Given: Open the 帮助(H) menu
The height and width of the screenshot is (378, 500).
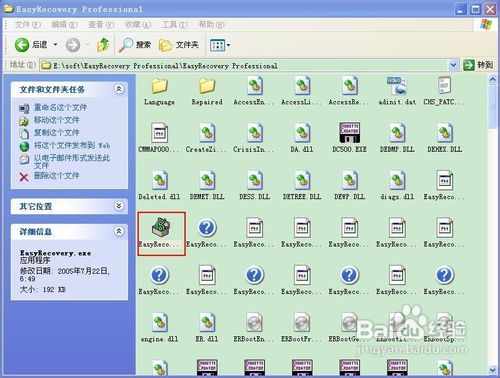Looking at the screenshot, I should click(x=212, y=25).
